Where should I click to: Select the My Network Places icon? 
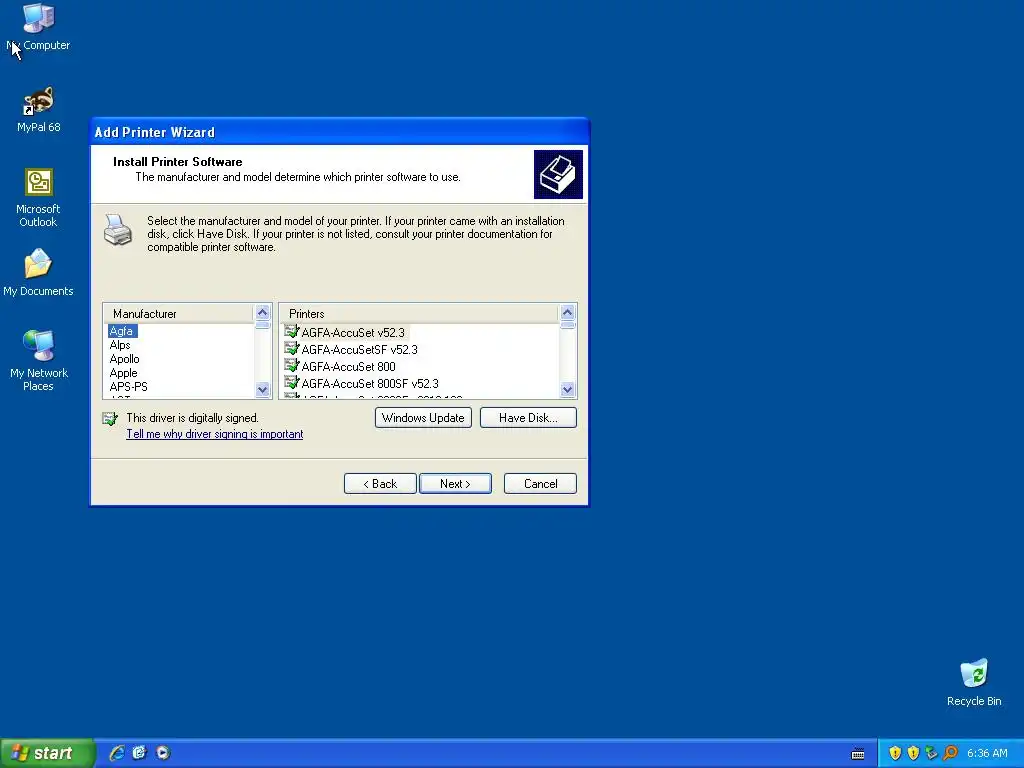point(39,346)
